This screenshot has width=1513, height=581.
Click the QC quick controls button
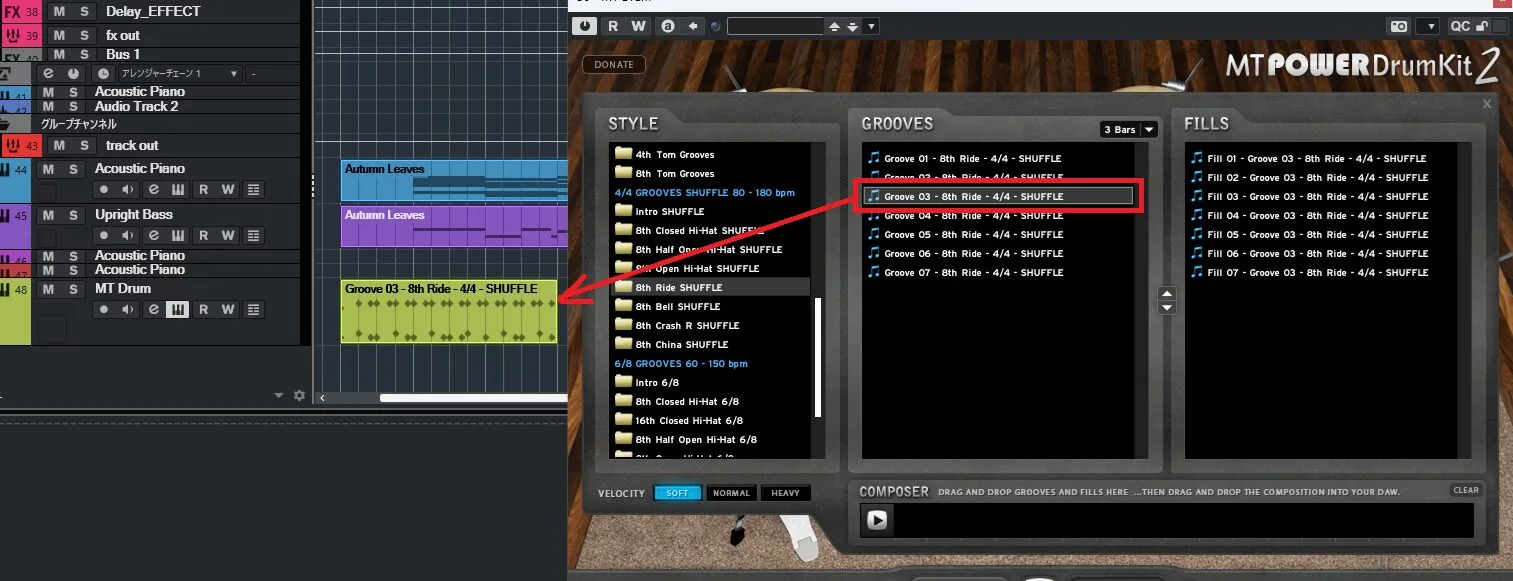[x=1460, y=26]
